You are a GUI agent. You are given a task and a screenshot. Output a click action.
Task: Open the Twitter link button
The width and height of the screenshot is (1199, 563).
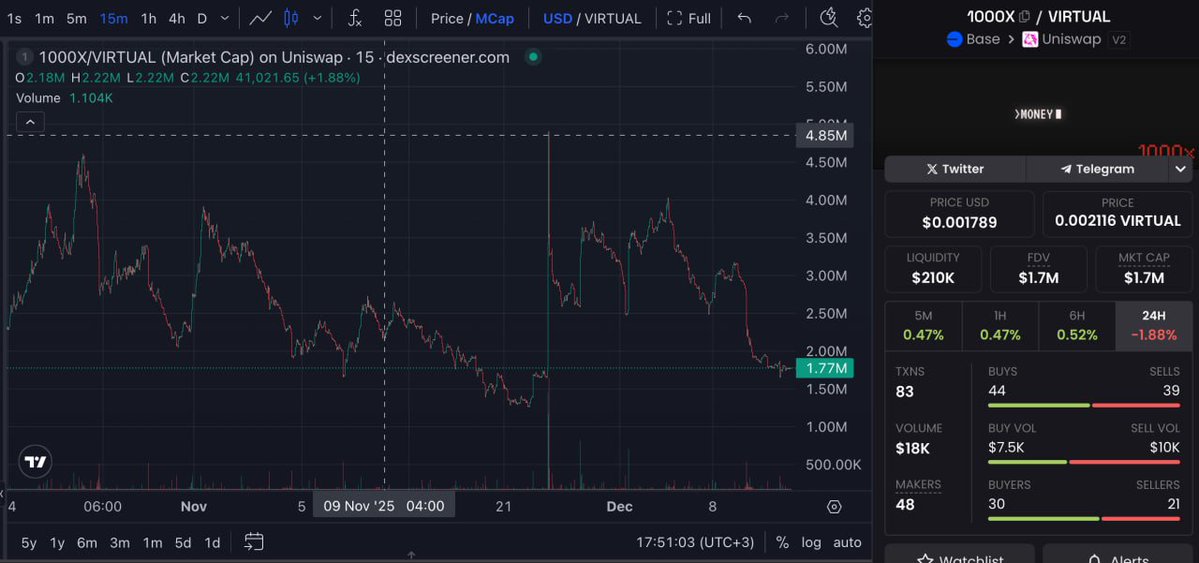[955, 169]
